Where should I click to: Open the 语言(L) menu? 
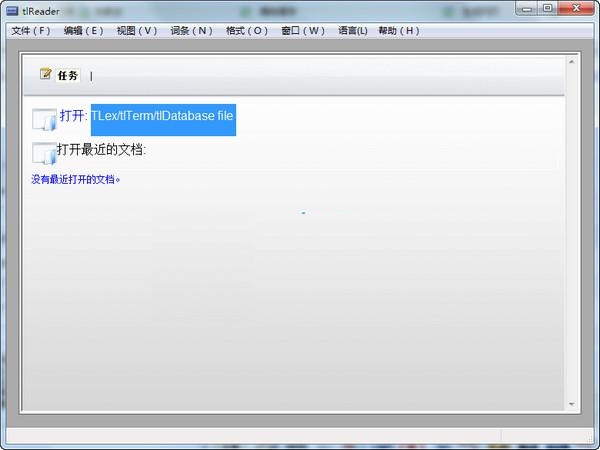click(x=352, y=30)
